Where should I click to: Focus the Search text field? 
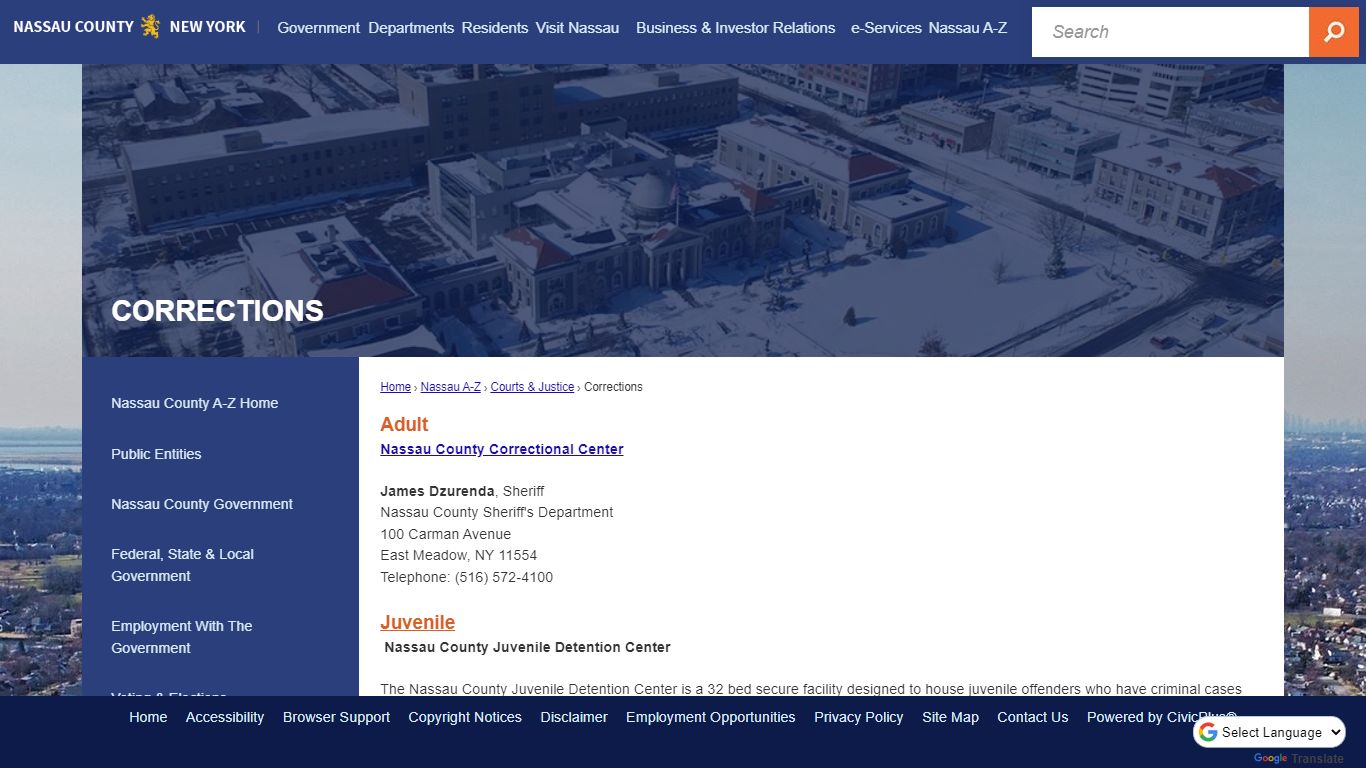coord(1170,32)
